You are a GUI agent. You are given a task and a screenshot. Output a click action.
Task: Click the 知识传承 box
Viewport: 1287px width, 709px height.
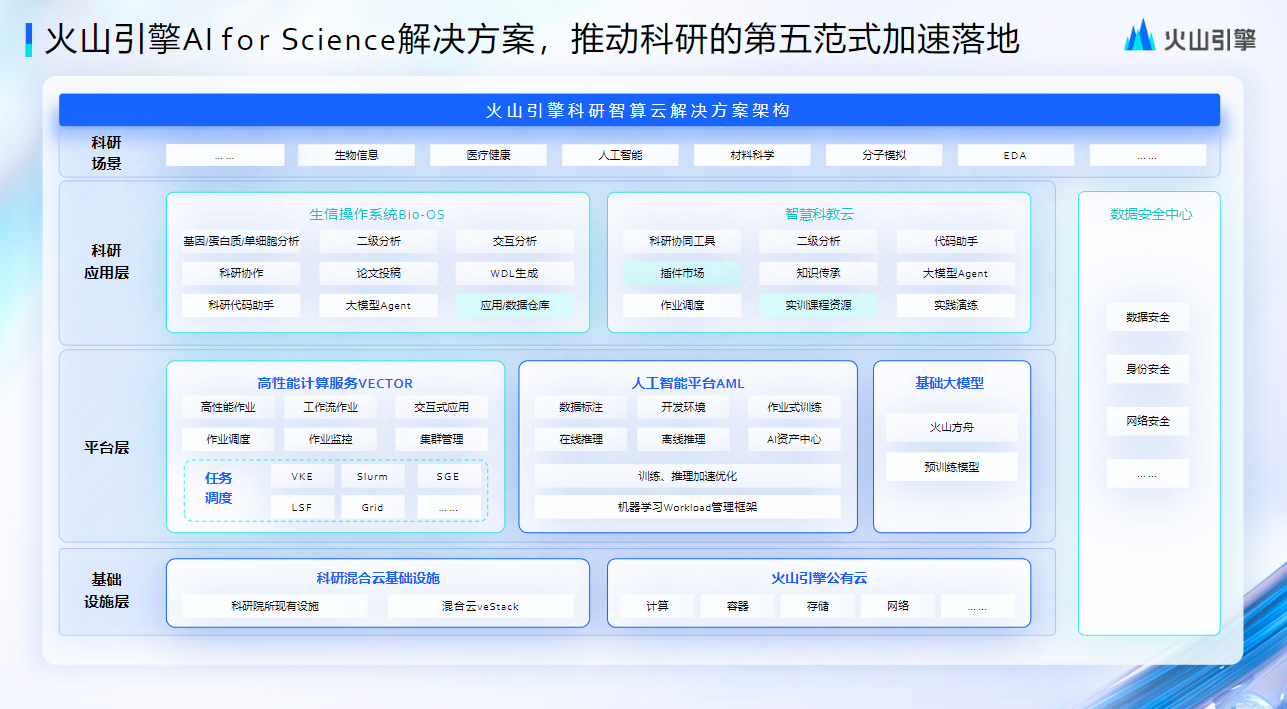[819, 273]
